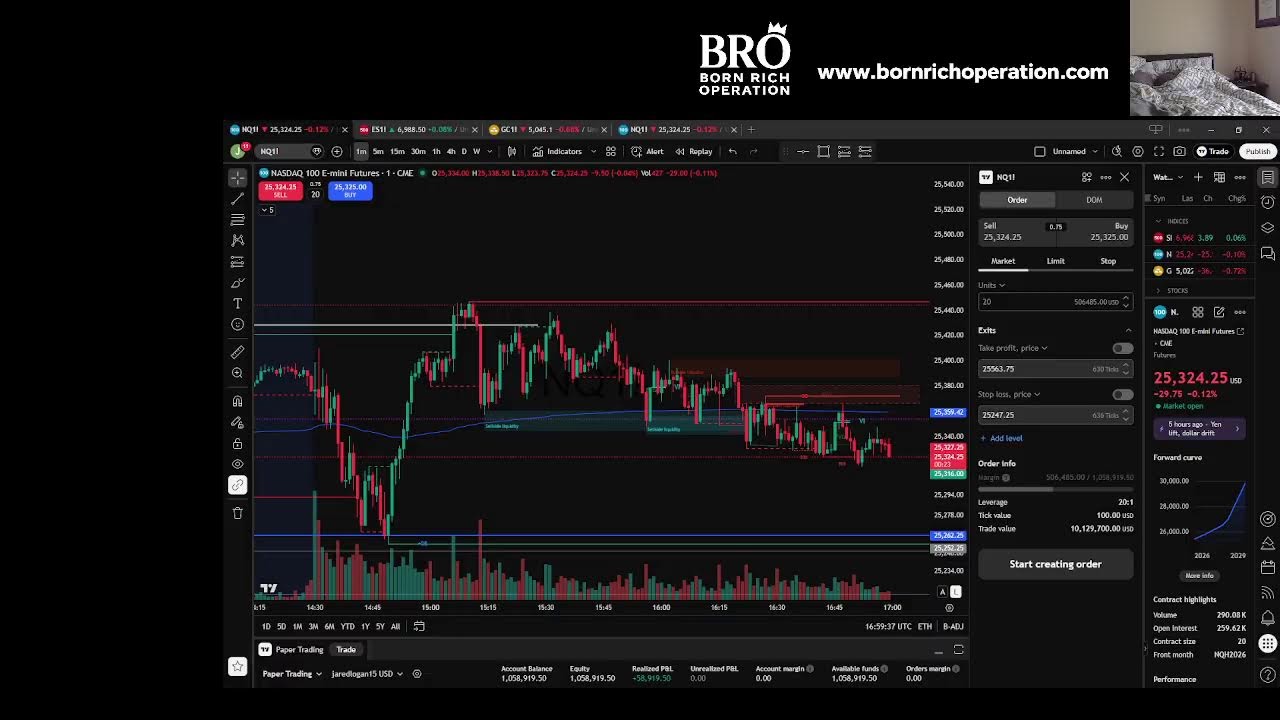Open a new browser tab
1280x720 pixels.
click(x=752, y=129)
